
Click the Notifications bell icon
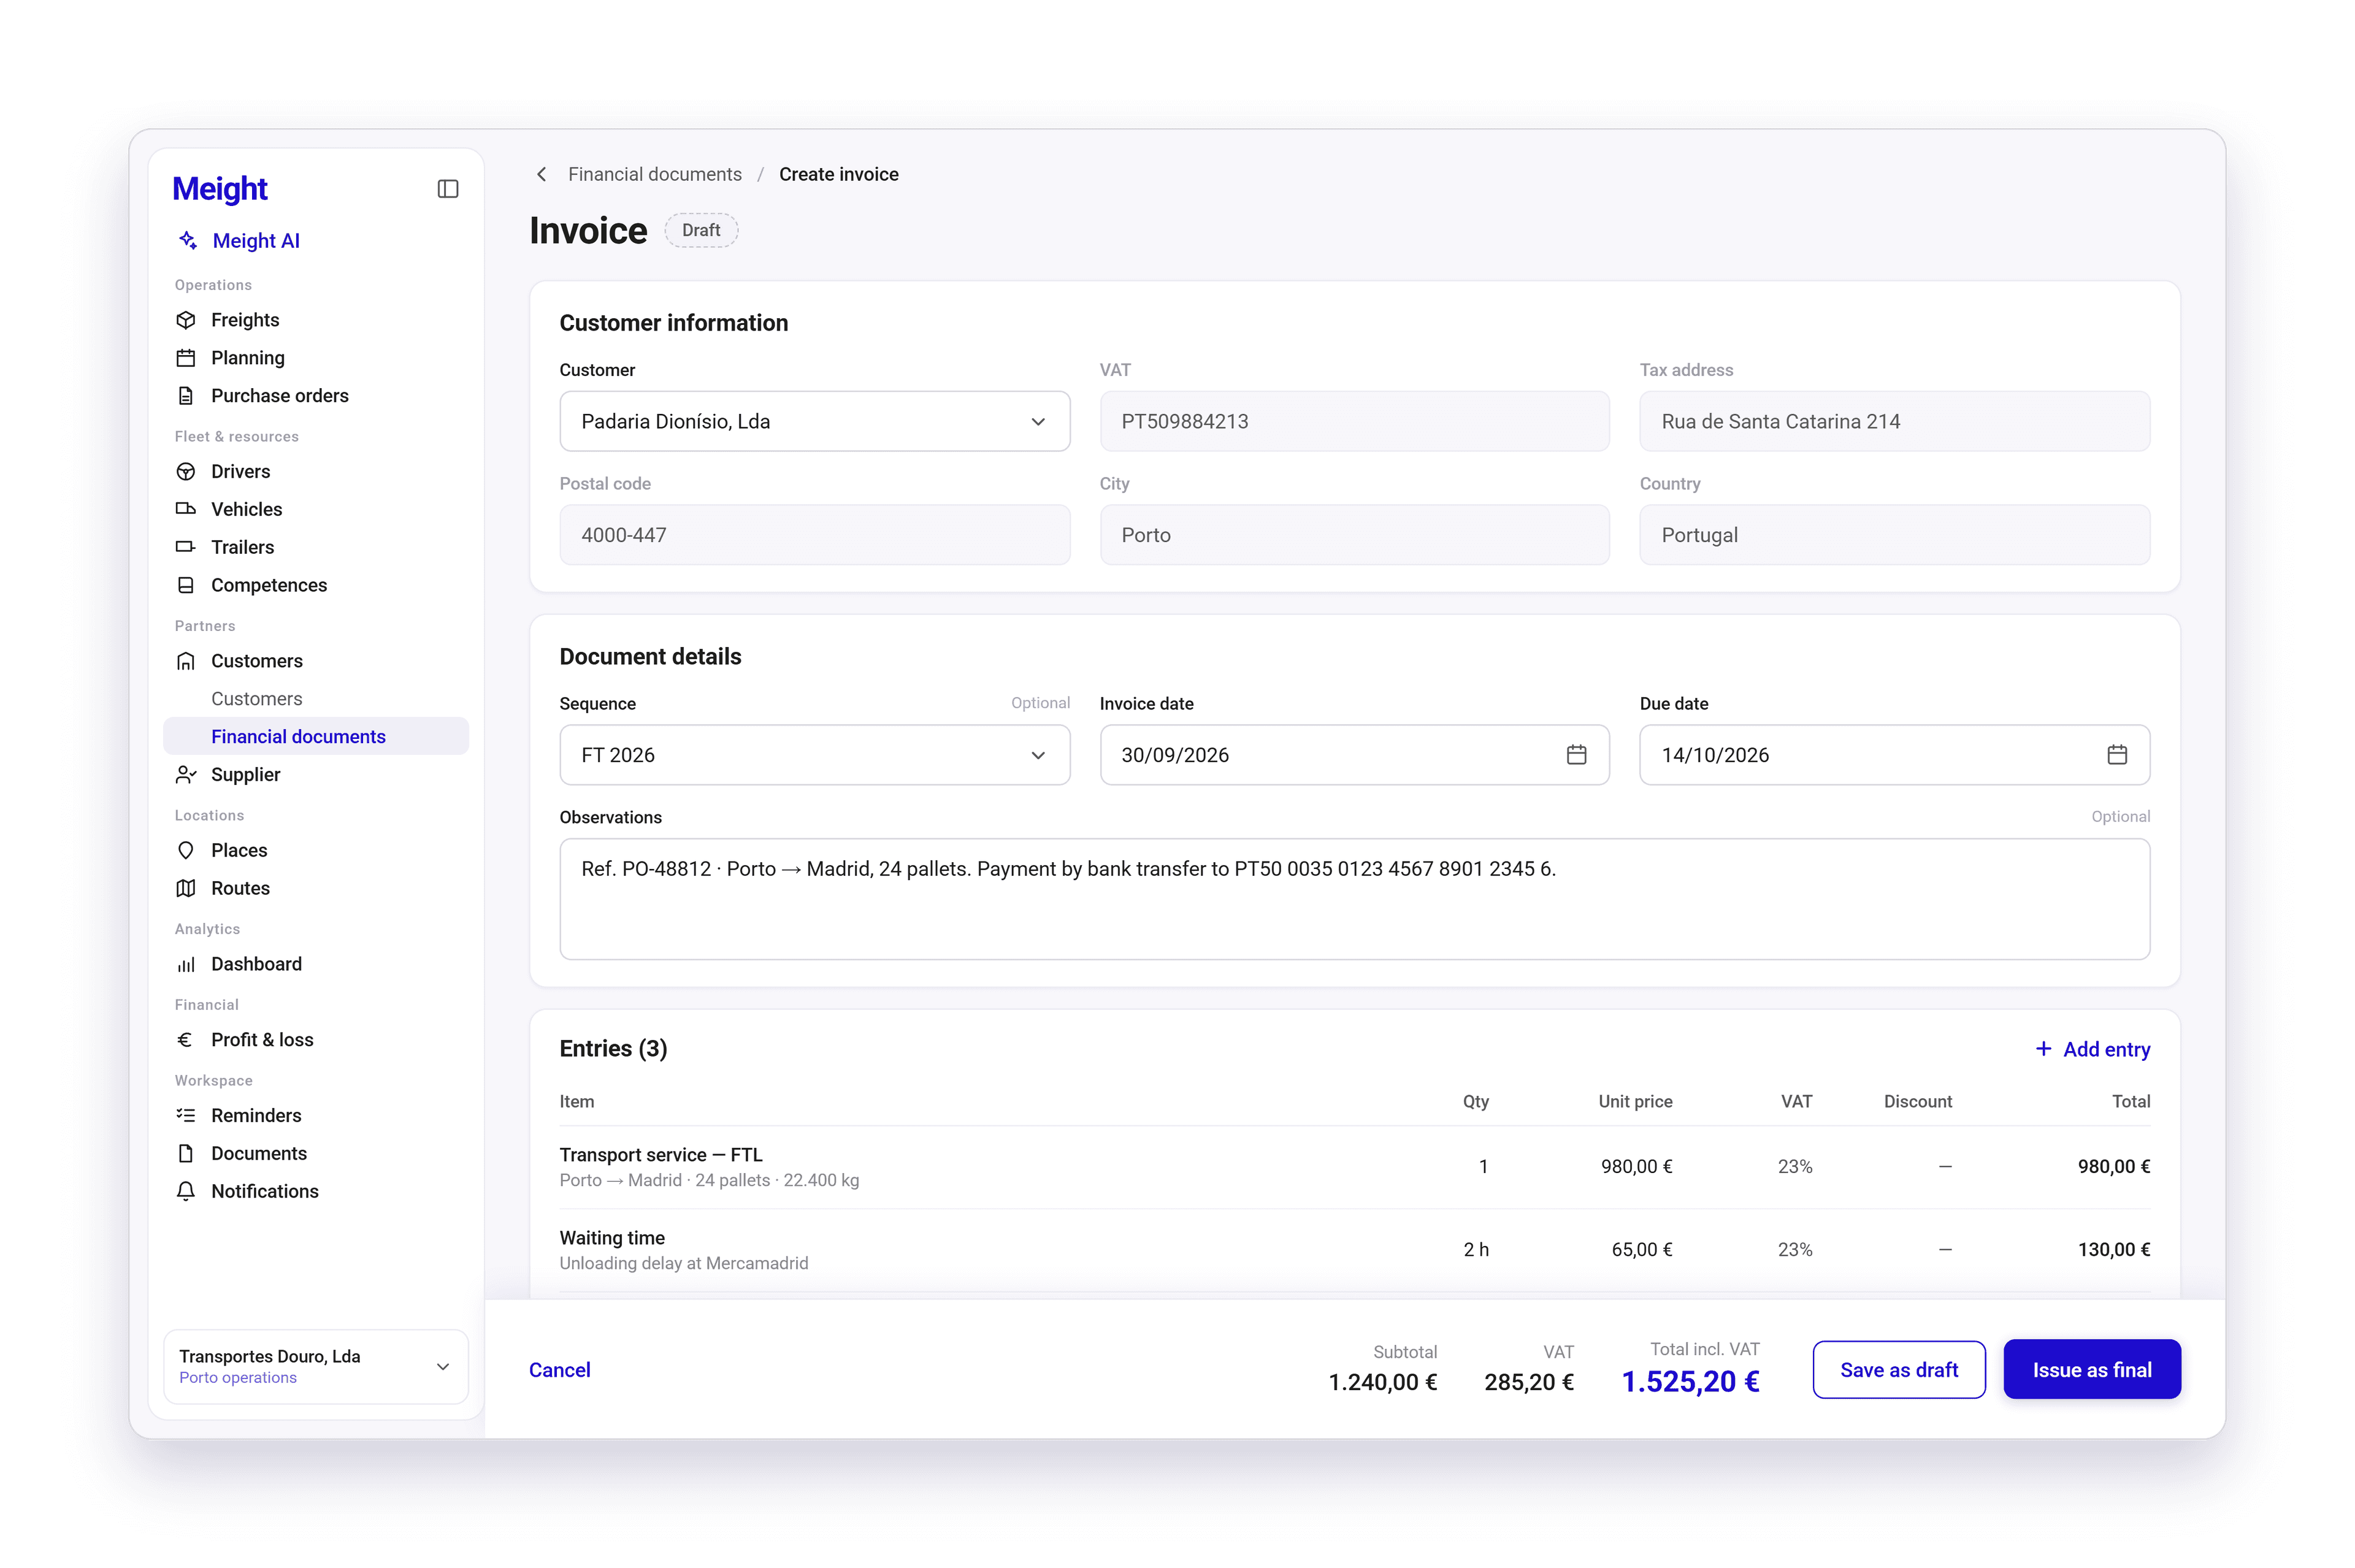click(x=186, y=1191)
